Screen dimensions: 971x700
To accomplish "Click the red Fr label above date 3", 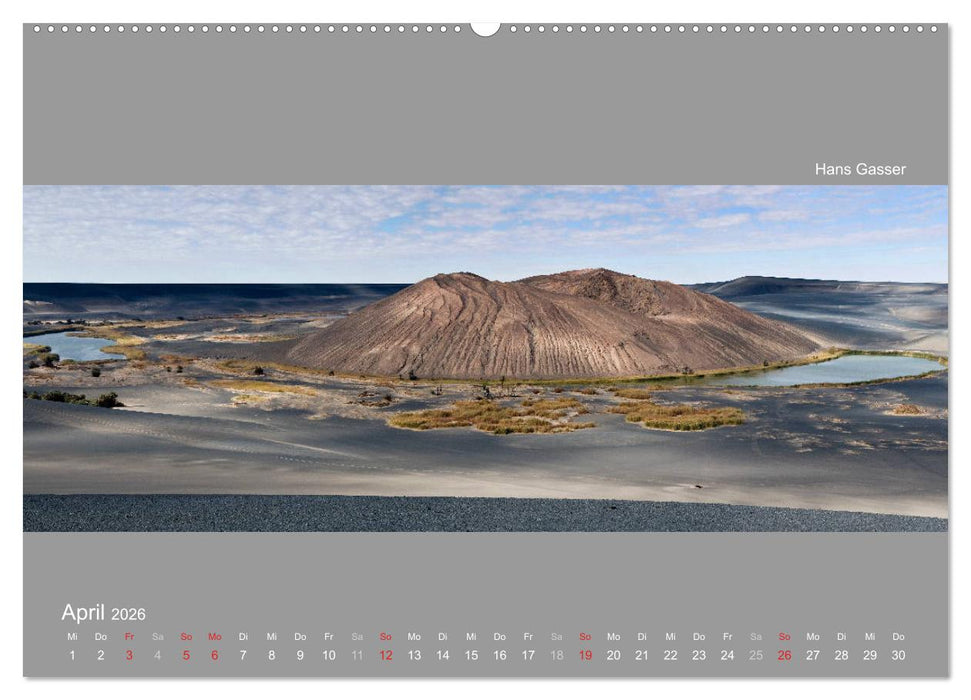I will pos(128,636).
